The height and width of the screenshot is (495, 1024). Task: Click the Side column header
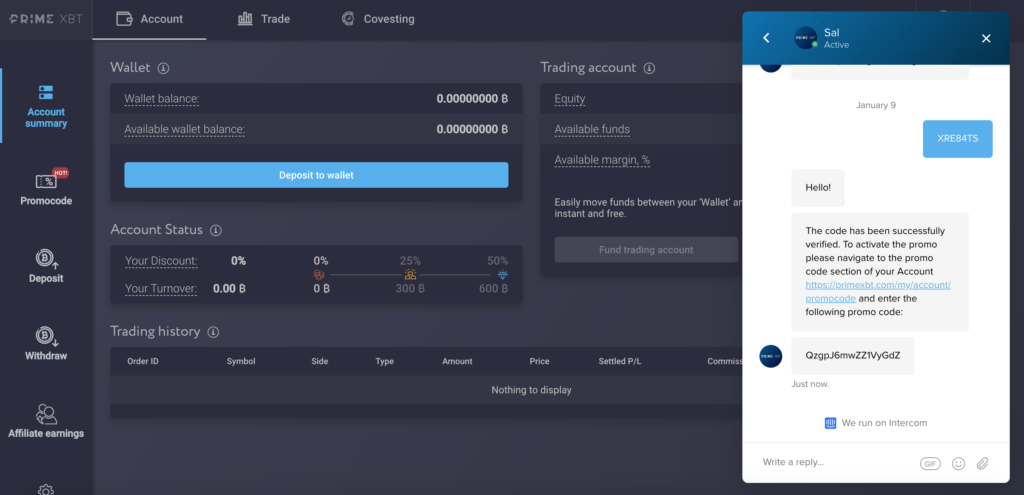319,361
